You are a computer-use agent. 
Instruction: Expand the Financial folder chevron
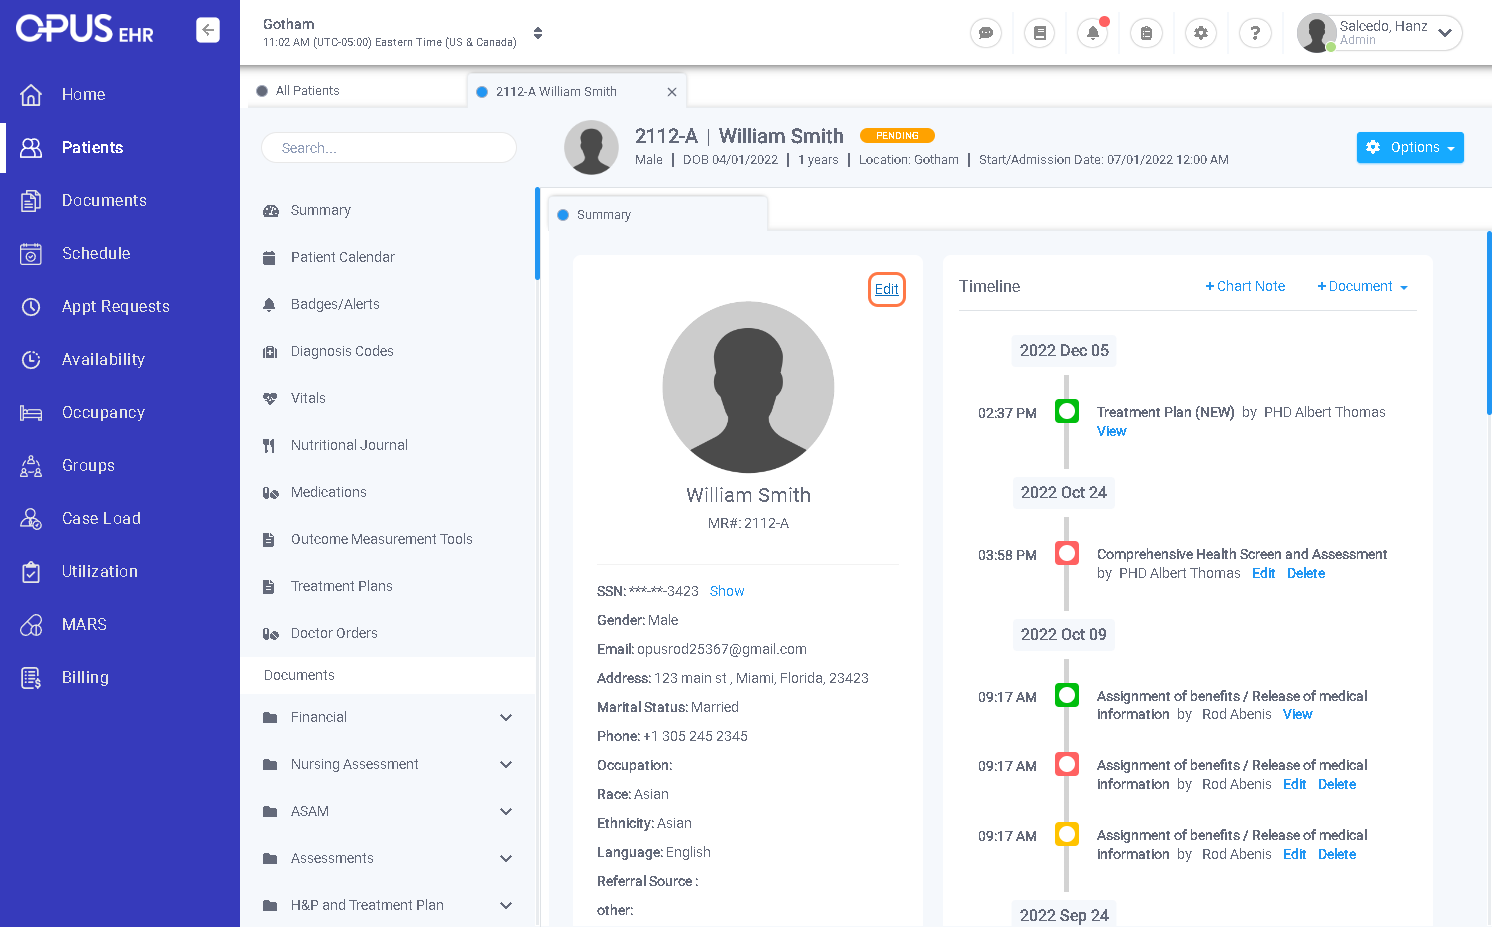coord(506,717)
